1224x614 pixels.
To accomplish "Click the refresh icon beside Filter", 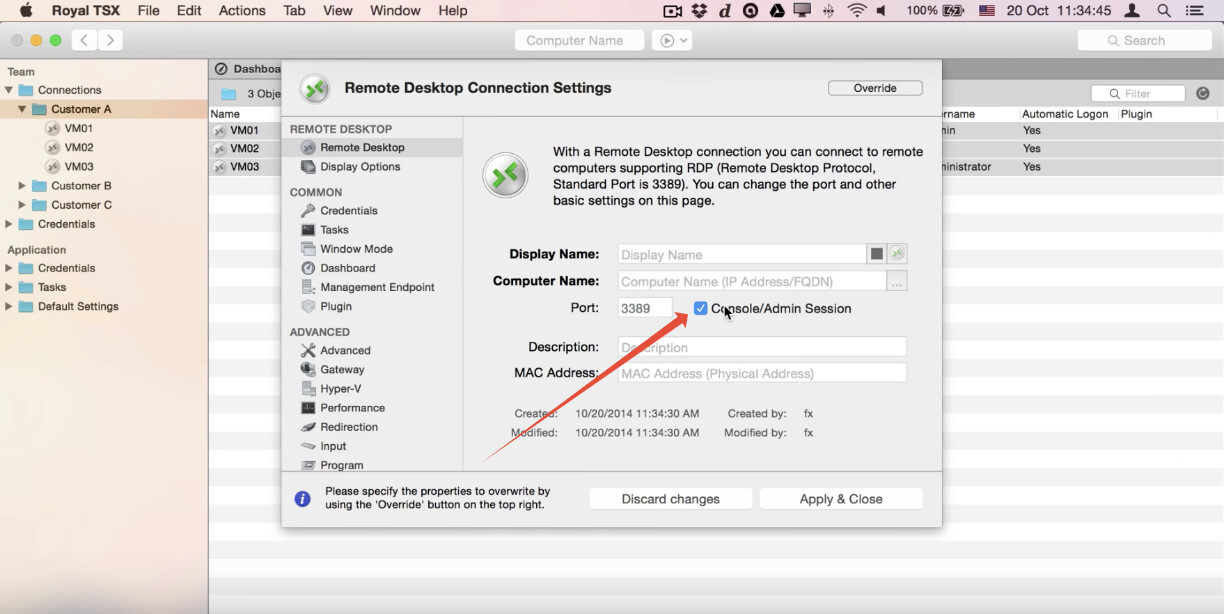I will [1202, 94].
